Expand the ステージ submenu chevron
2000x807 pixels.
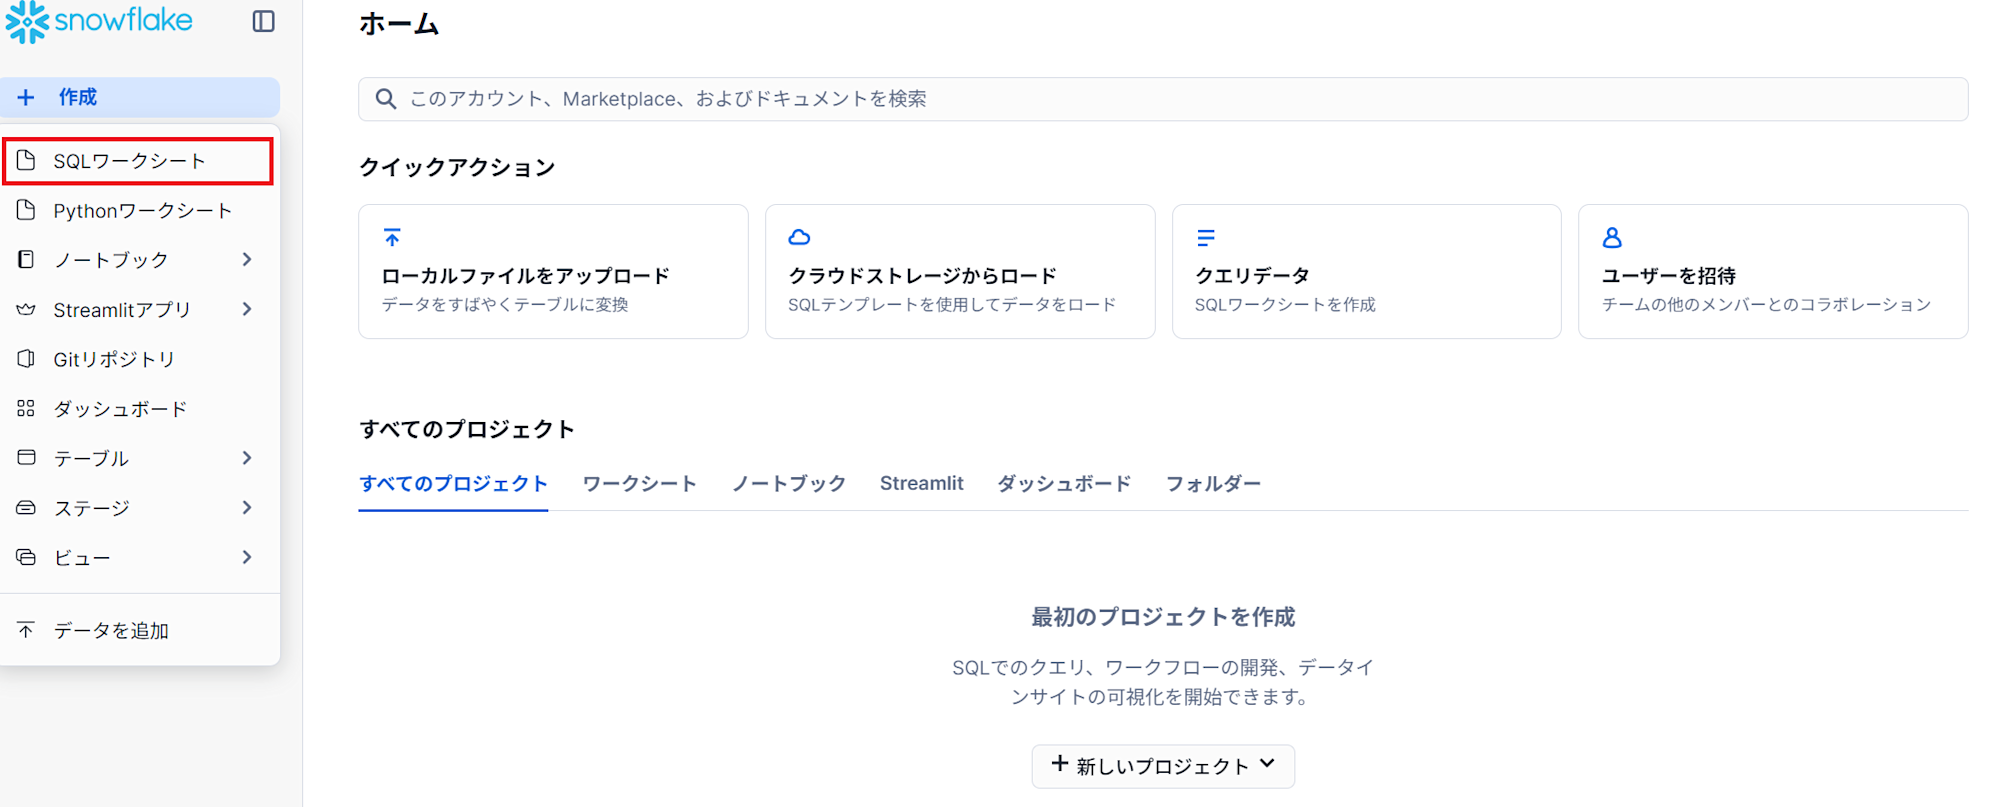pyautogui.click(x=247, y=508)
